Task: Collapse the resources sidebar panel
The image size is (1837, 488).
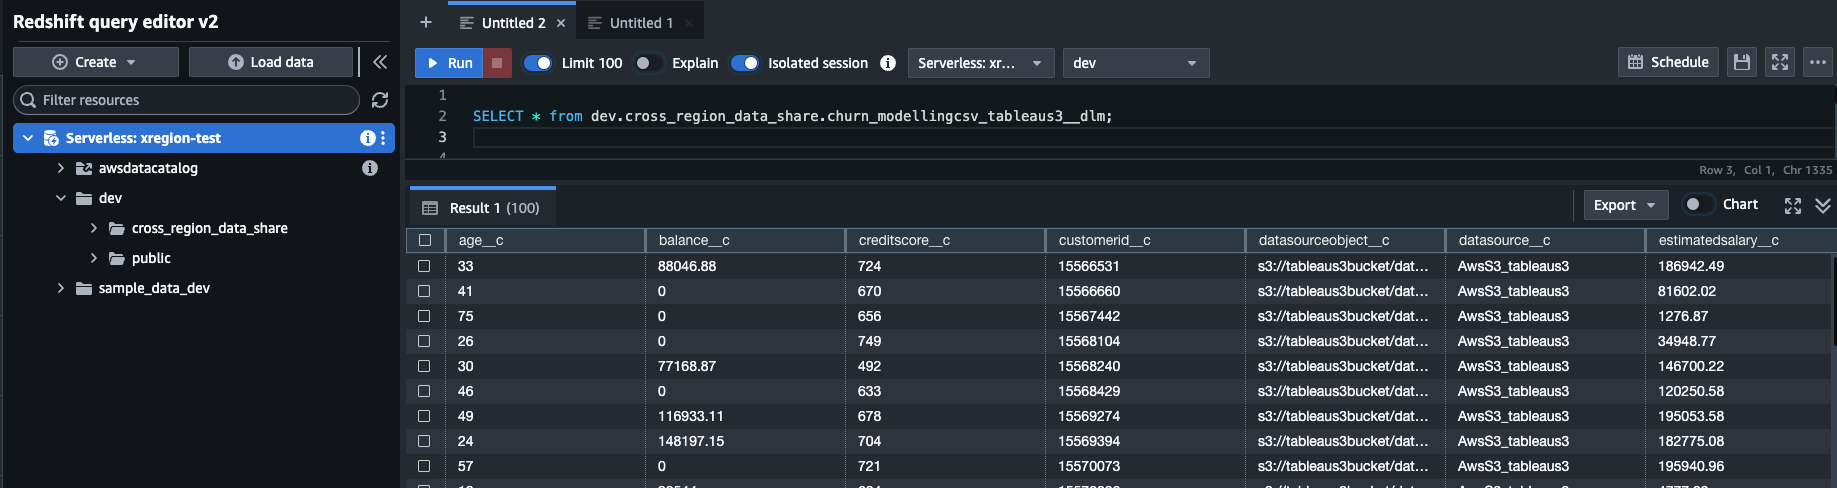Action: 380,62
